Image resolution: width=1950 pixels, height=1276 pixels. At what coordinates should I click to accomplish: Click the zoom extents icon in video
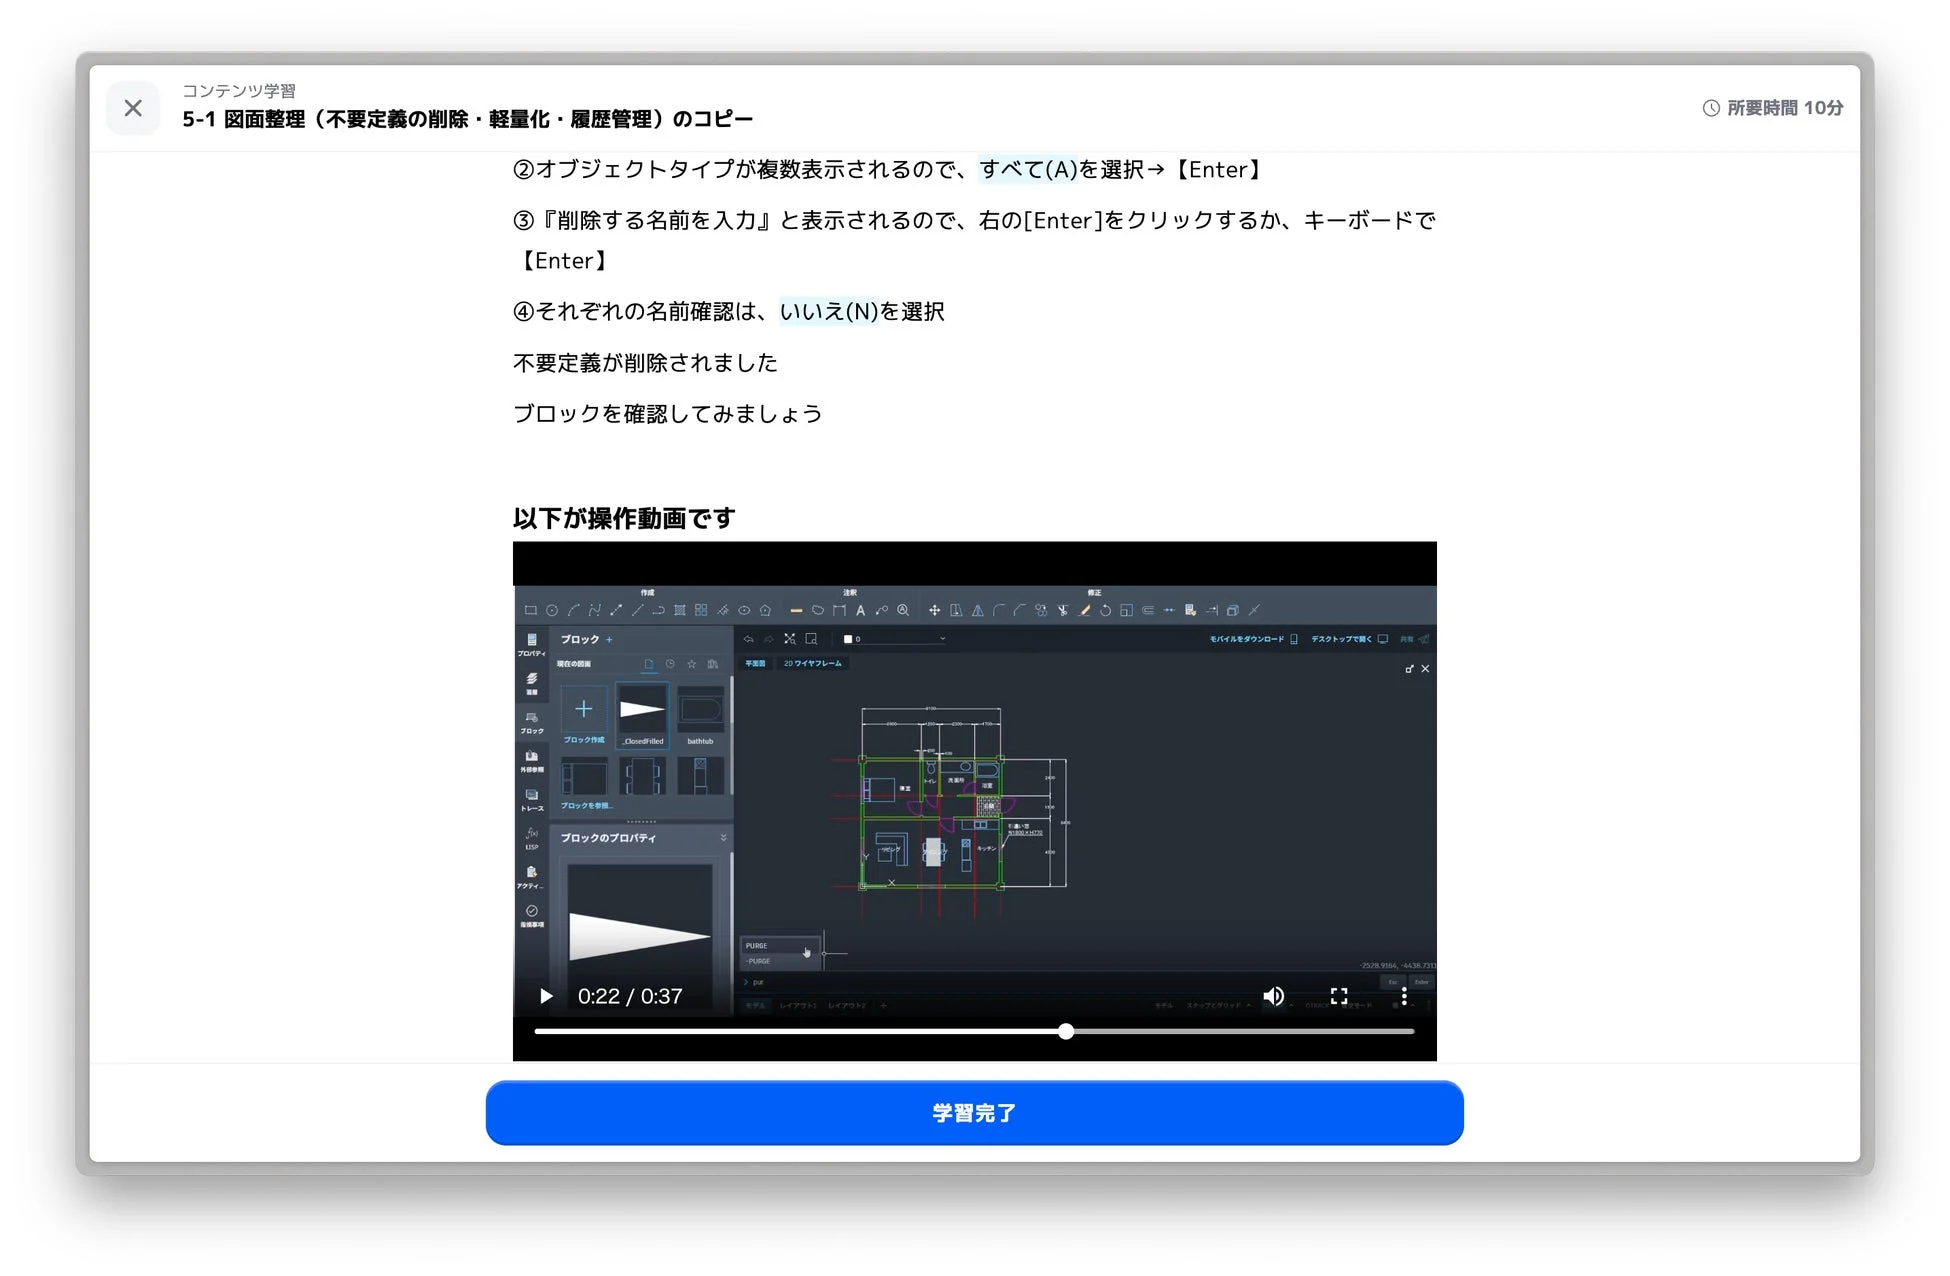(x=790, y=639)
